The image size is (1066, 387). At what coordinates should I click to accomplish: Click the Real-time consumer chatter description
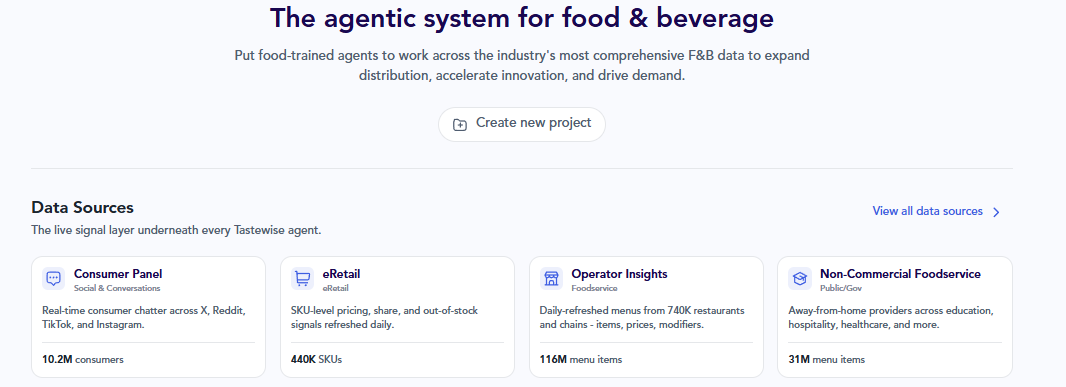[x=144, y=318]
